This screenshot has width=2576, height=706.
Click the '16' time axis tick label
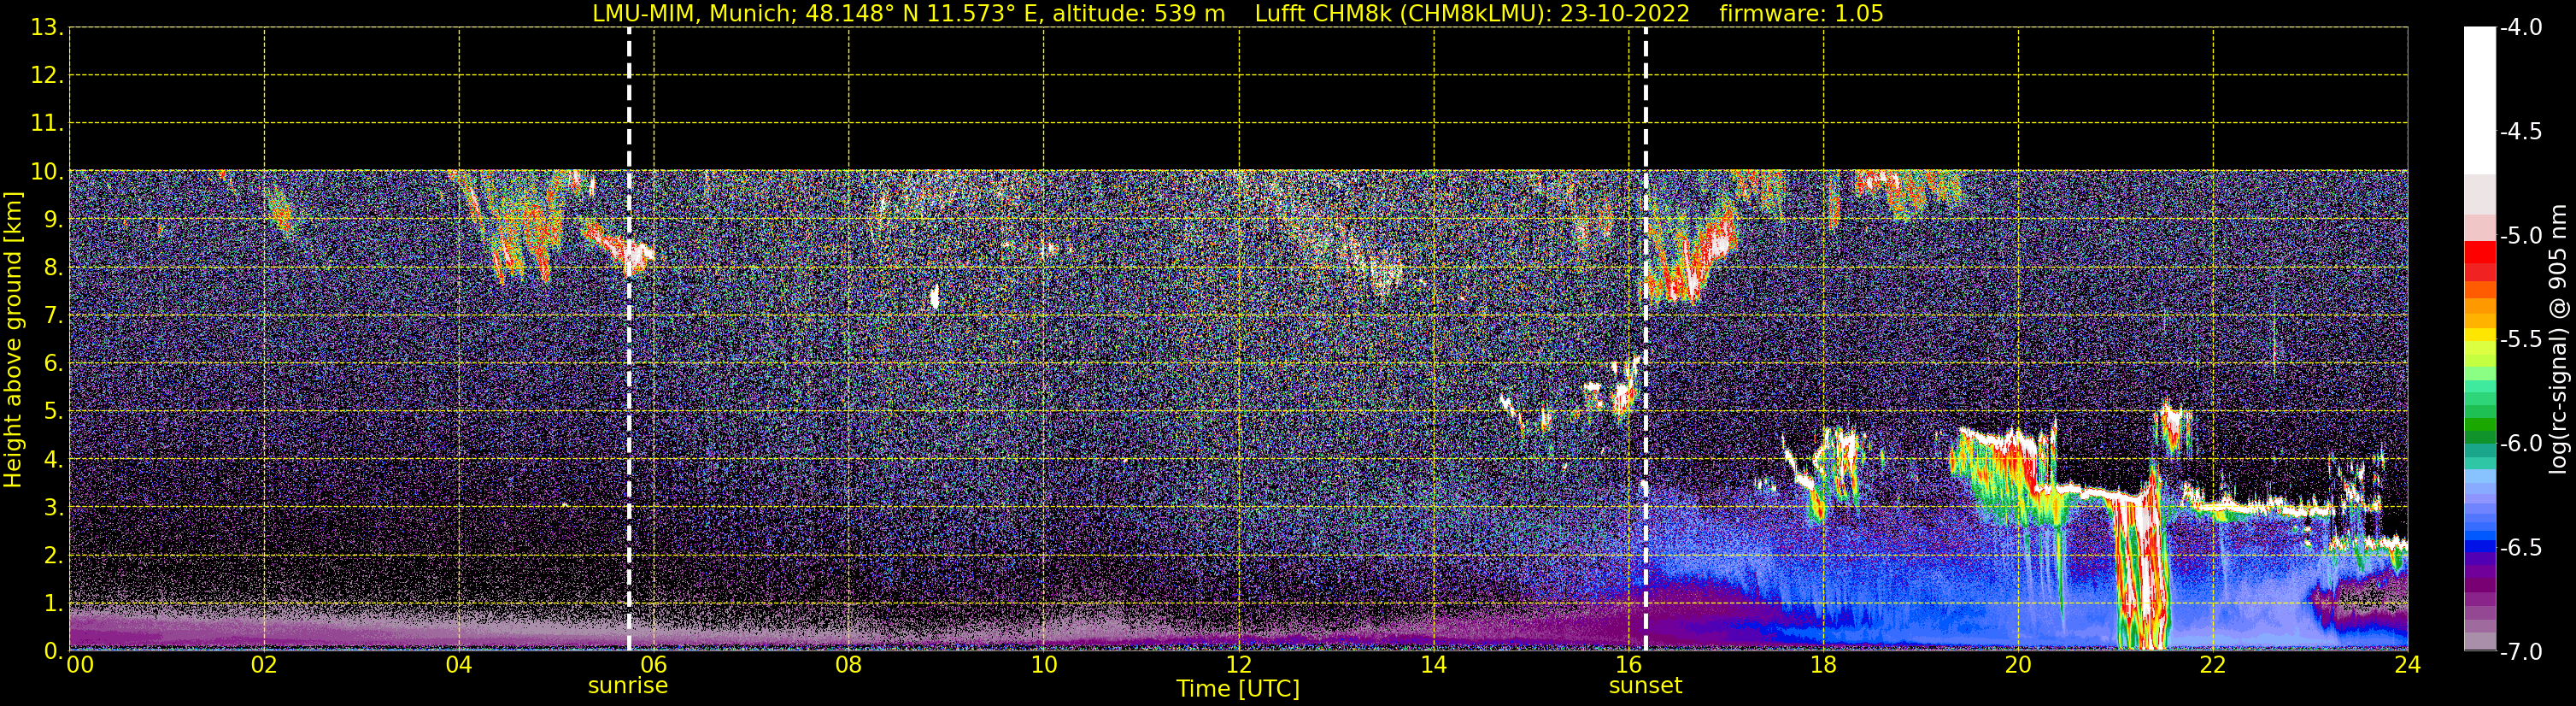1629,665
